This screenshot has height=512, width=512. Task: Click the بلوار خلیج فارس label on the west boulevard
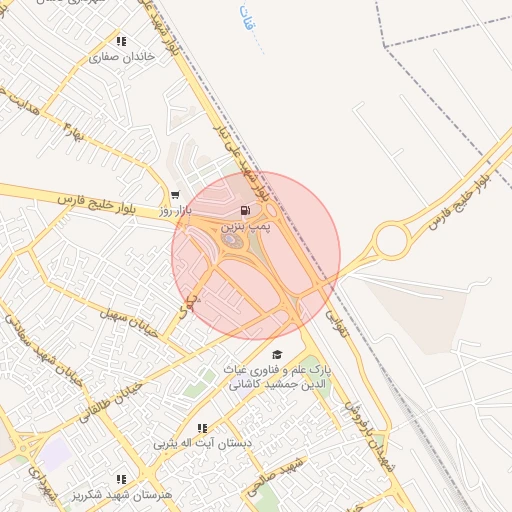click(97, 204)
